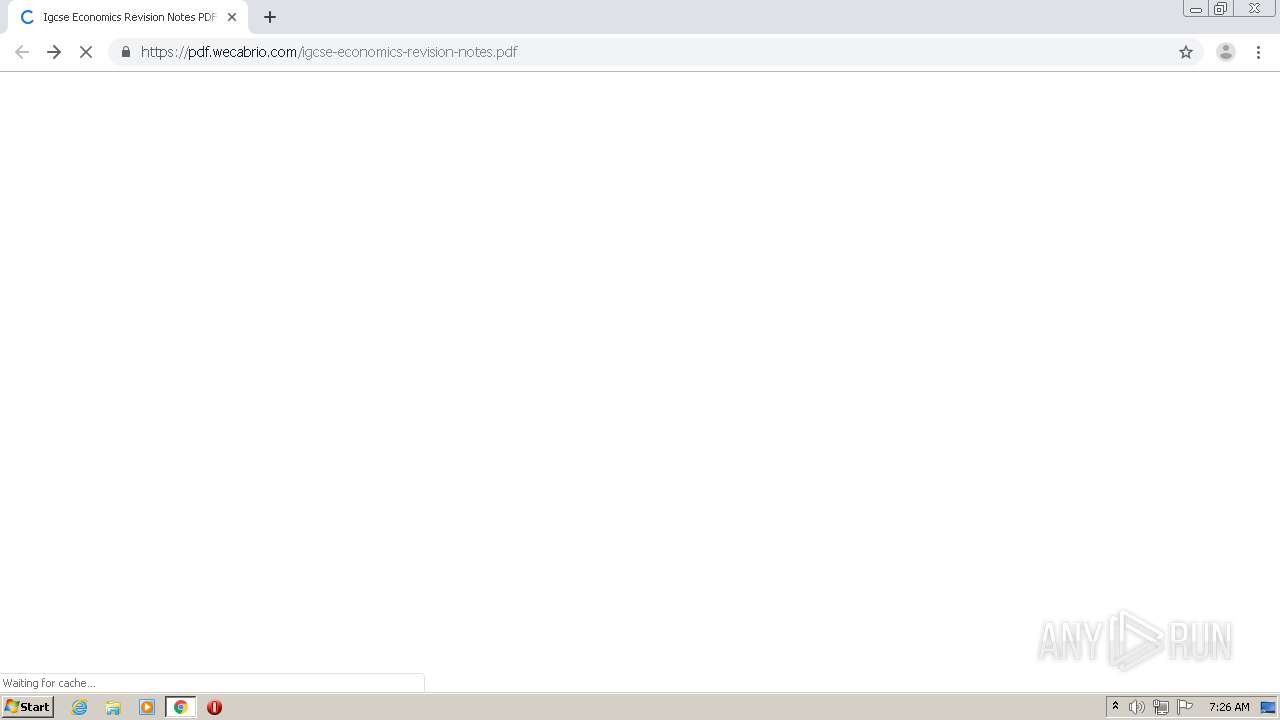Open the Windows Start menu
The width and height of the screenshot is (1280, 720).
click(x=28, y=707)
